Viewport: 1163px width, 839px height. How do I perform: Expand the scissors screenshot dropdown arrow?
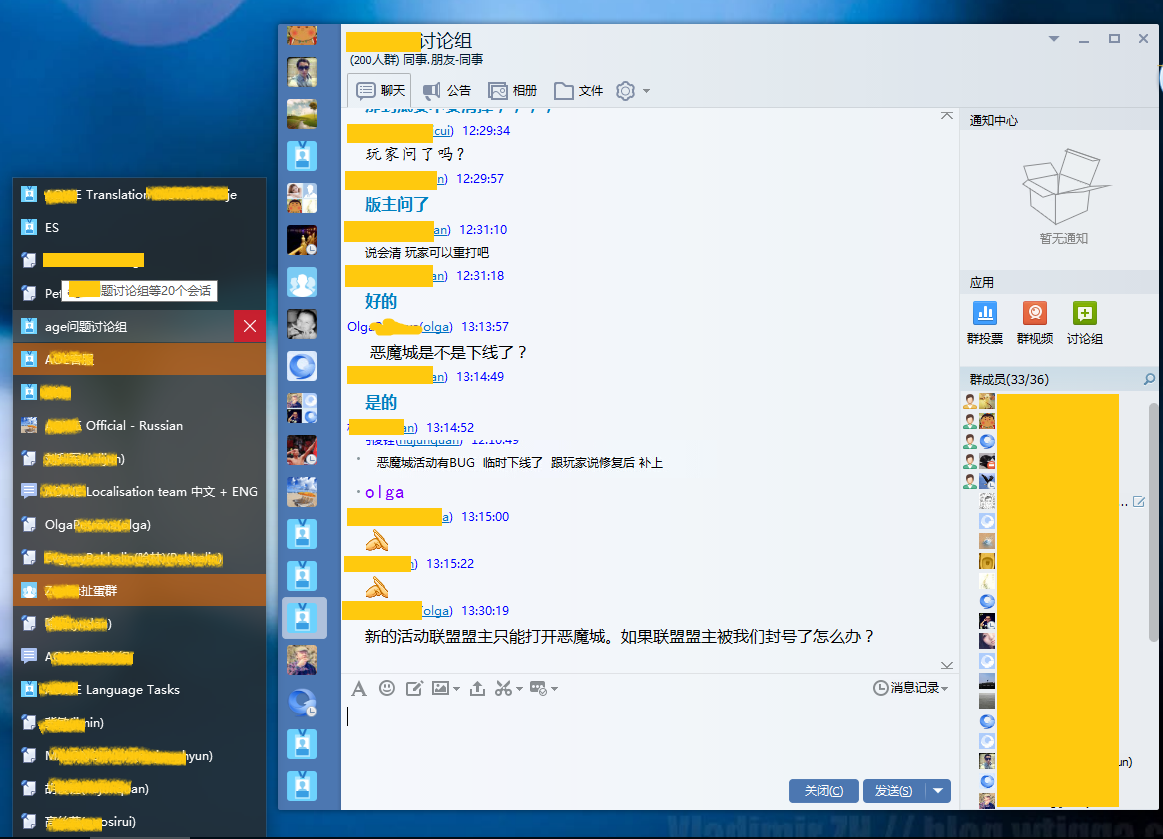[x=519, y=689]
